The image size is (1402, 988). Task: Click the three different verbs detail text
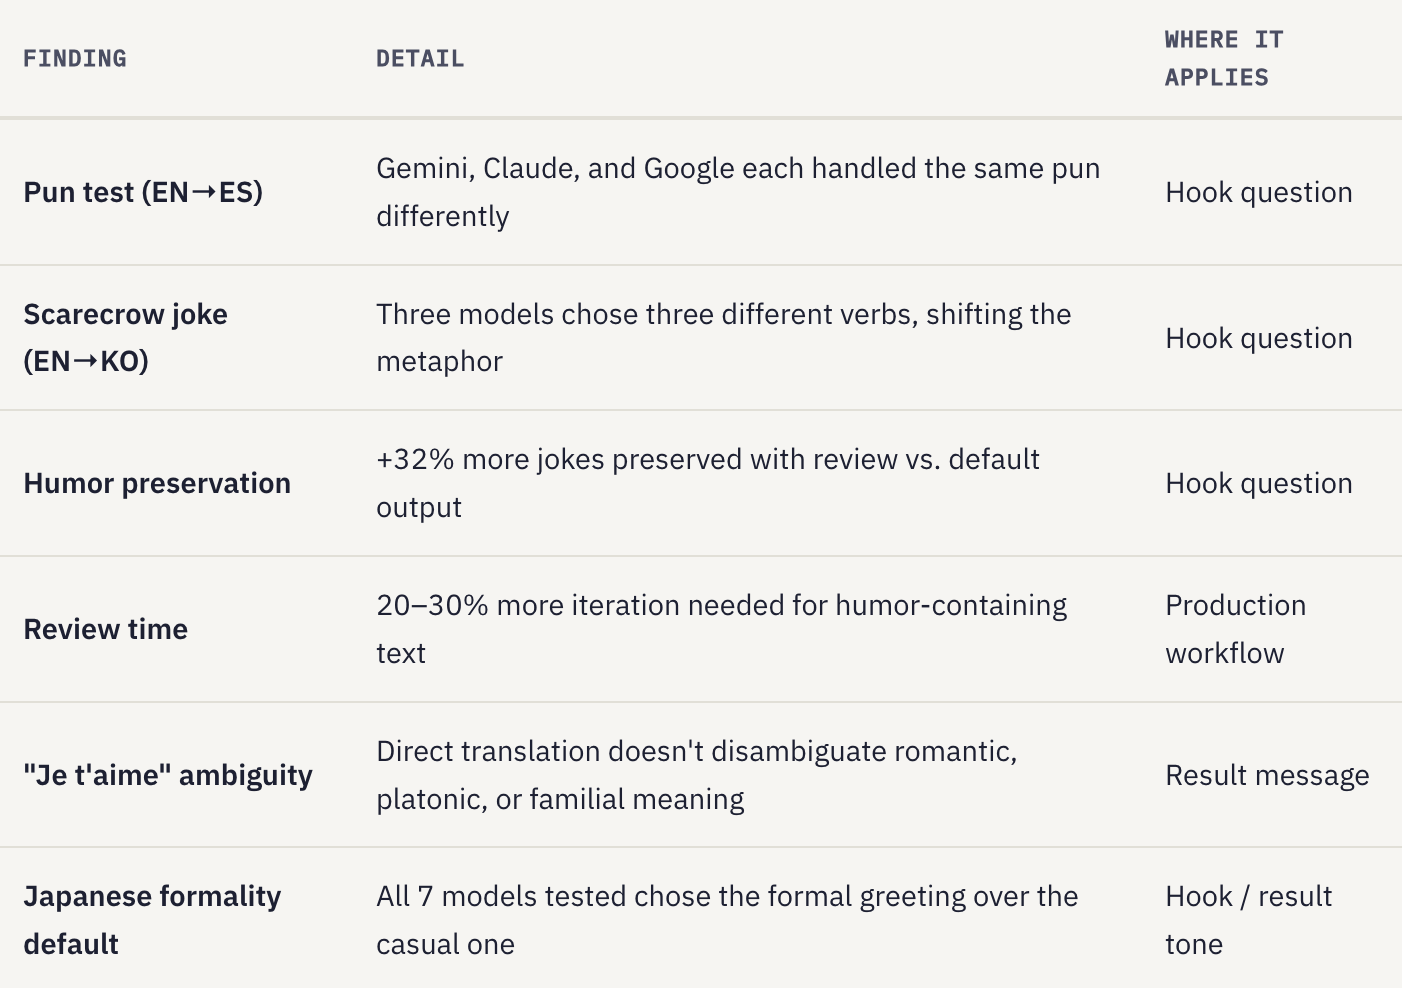(x=724, y=338)
